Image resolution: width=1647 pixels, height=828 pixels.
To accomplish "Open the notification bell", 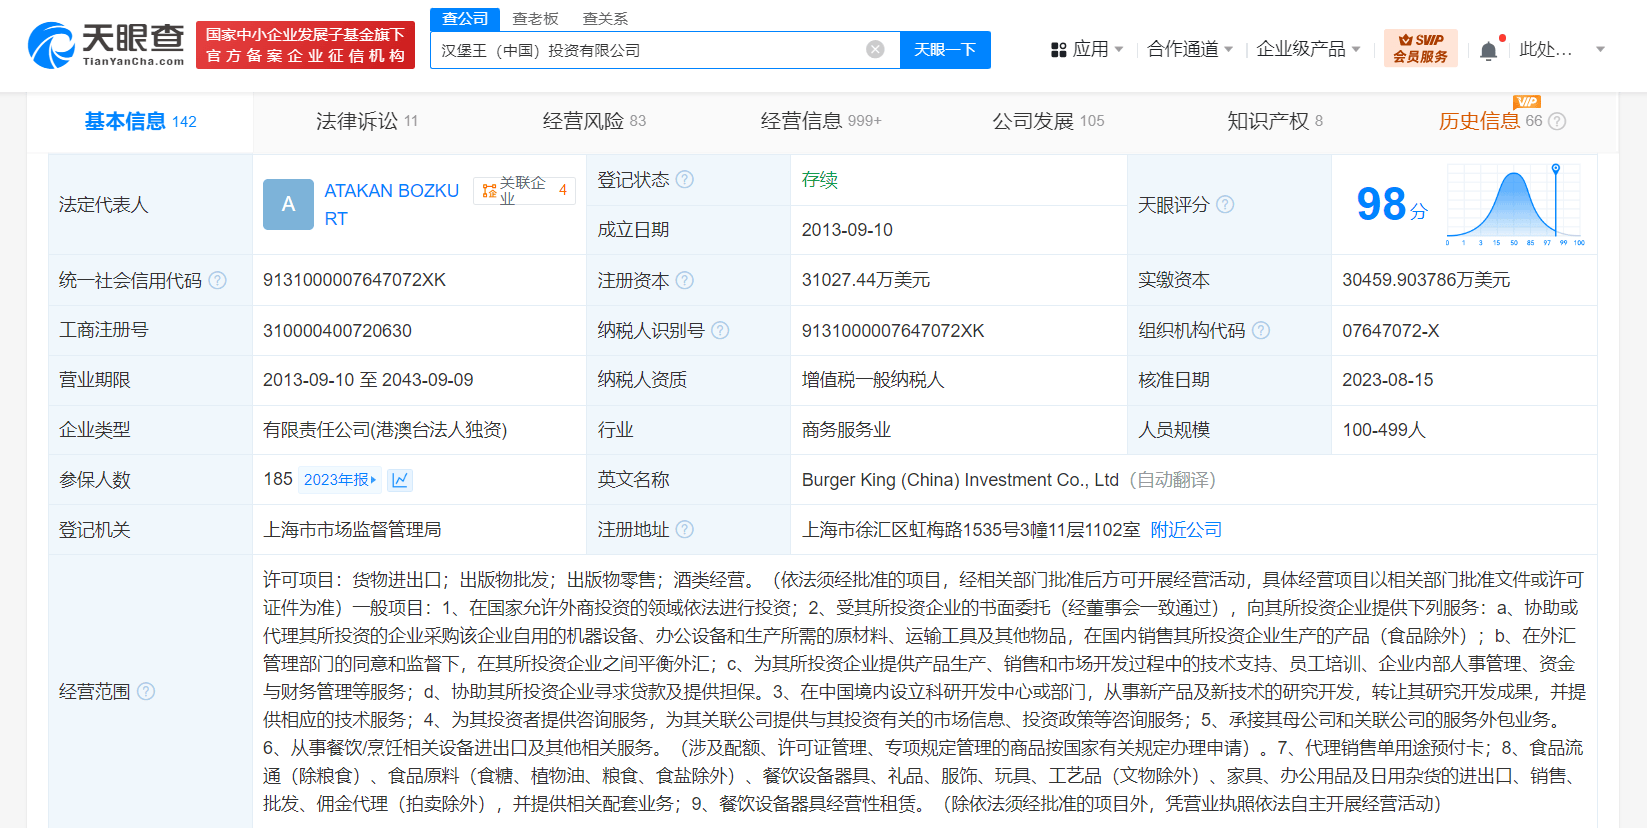I will [x=1488, y=50].
